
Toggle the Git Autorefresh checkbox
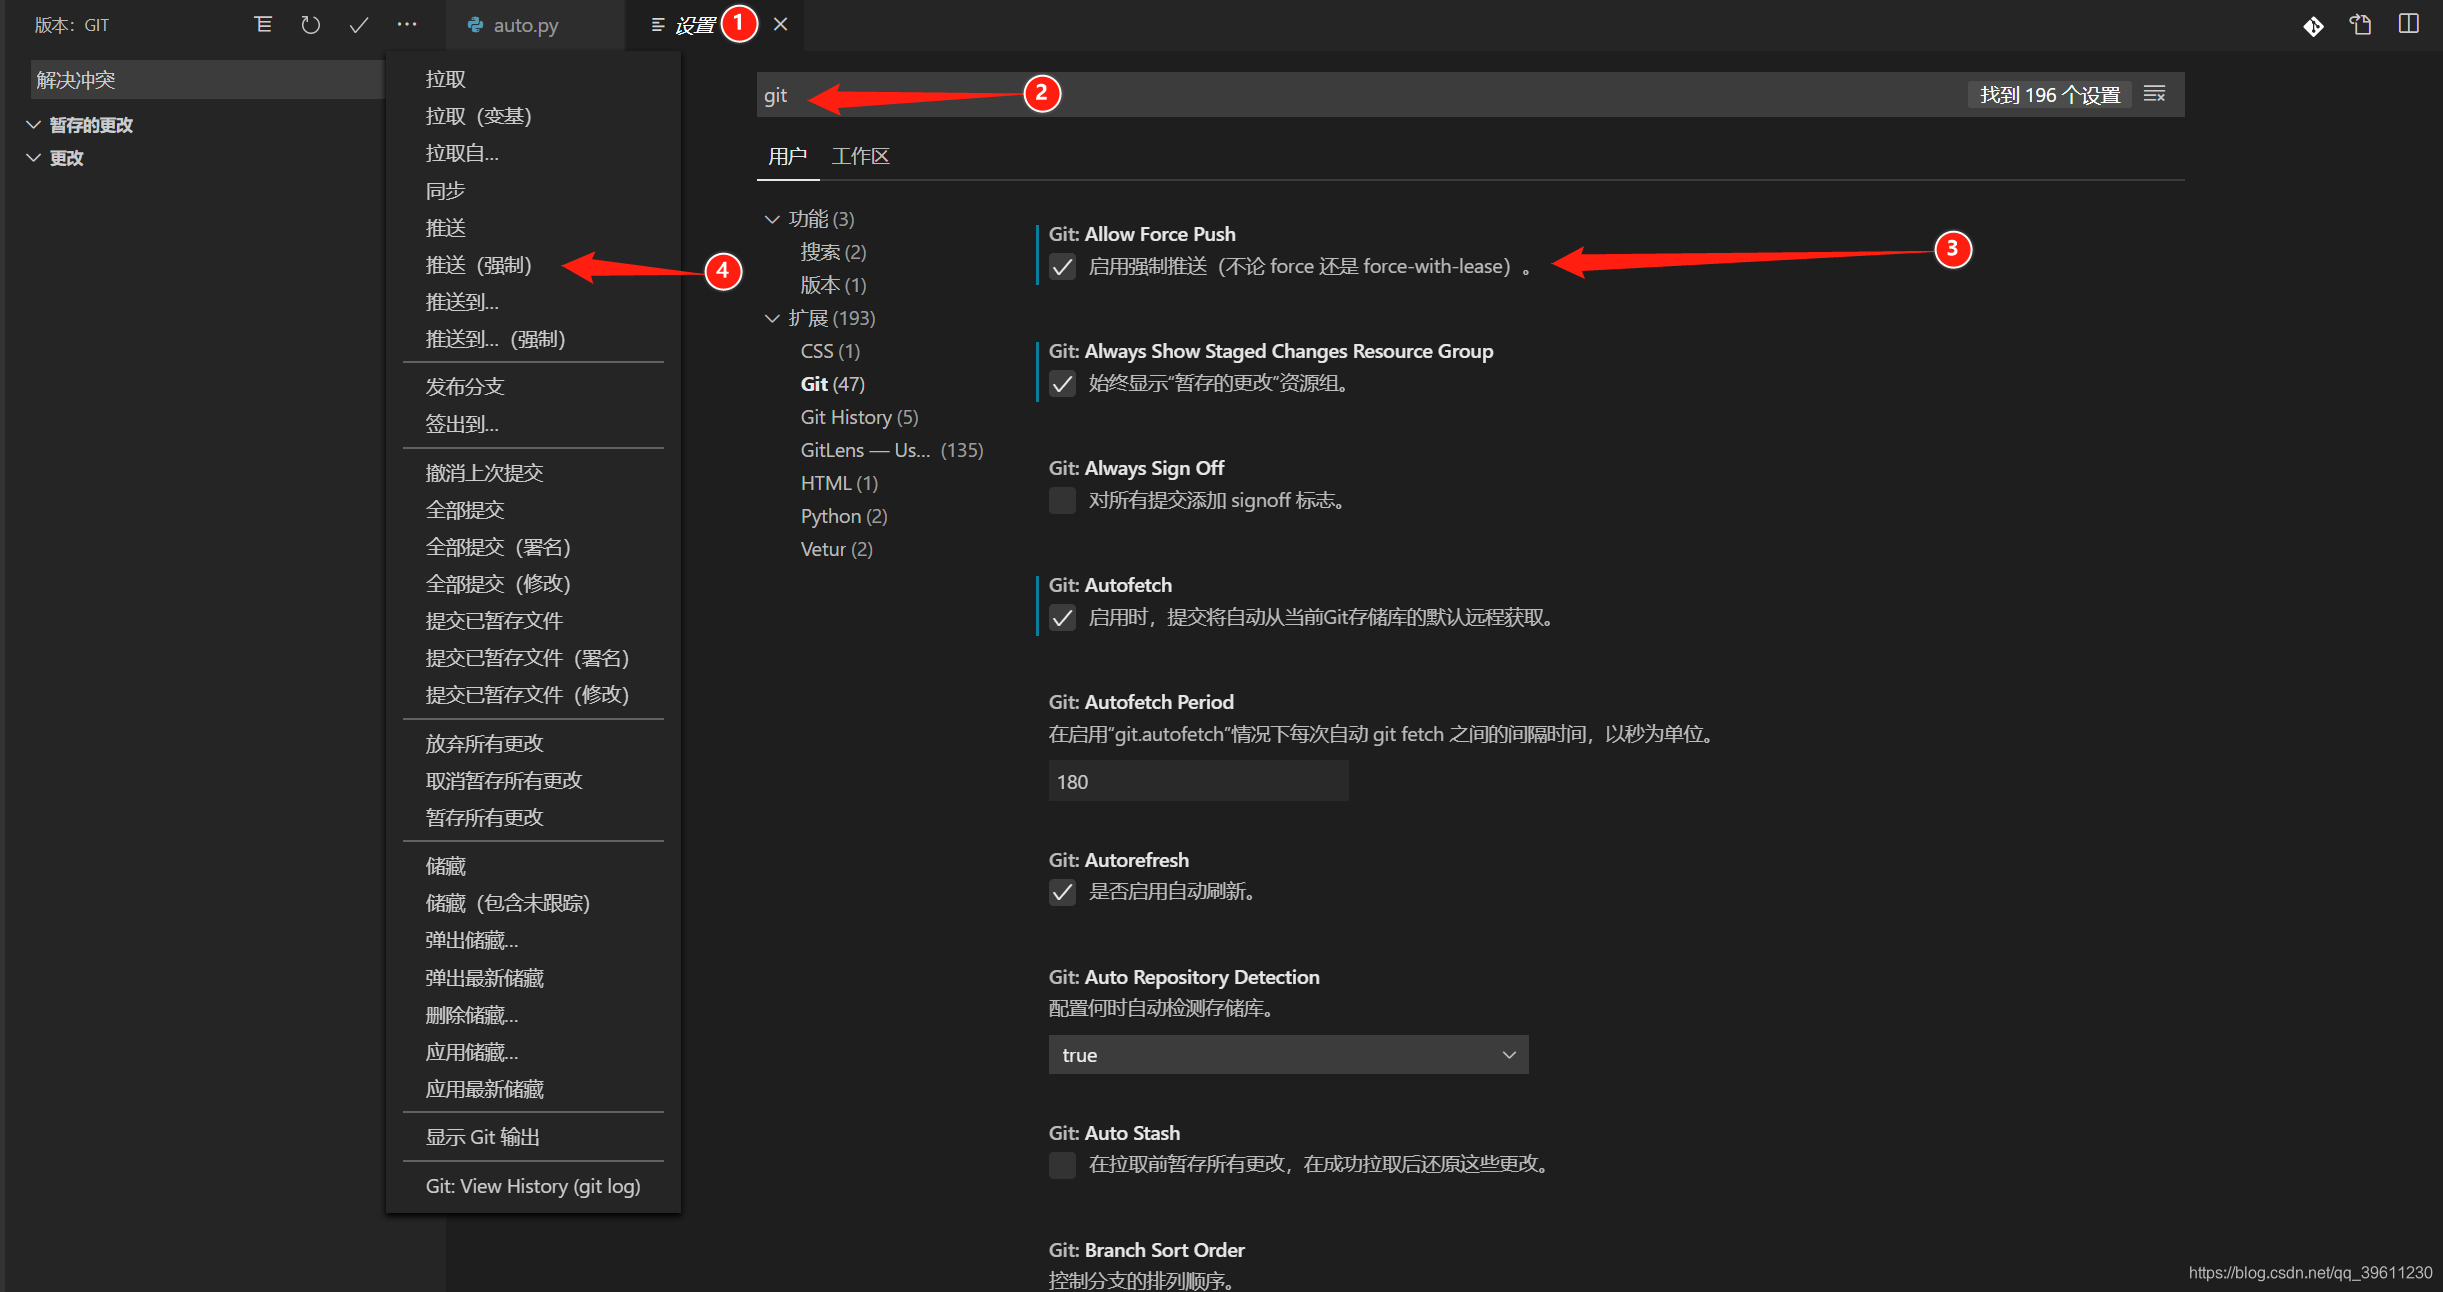click(1062, 891)
